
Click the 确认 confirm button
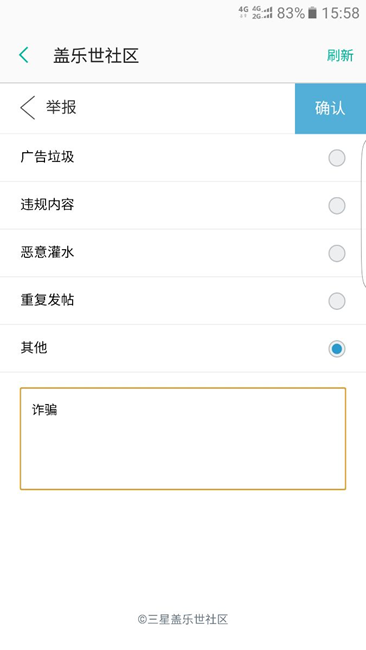click(330, 108)
